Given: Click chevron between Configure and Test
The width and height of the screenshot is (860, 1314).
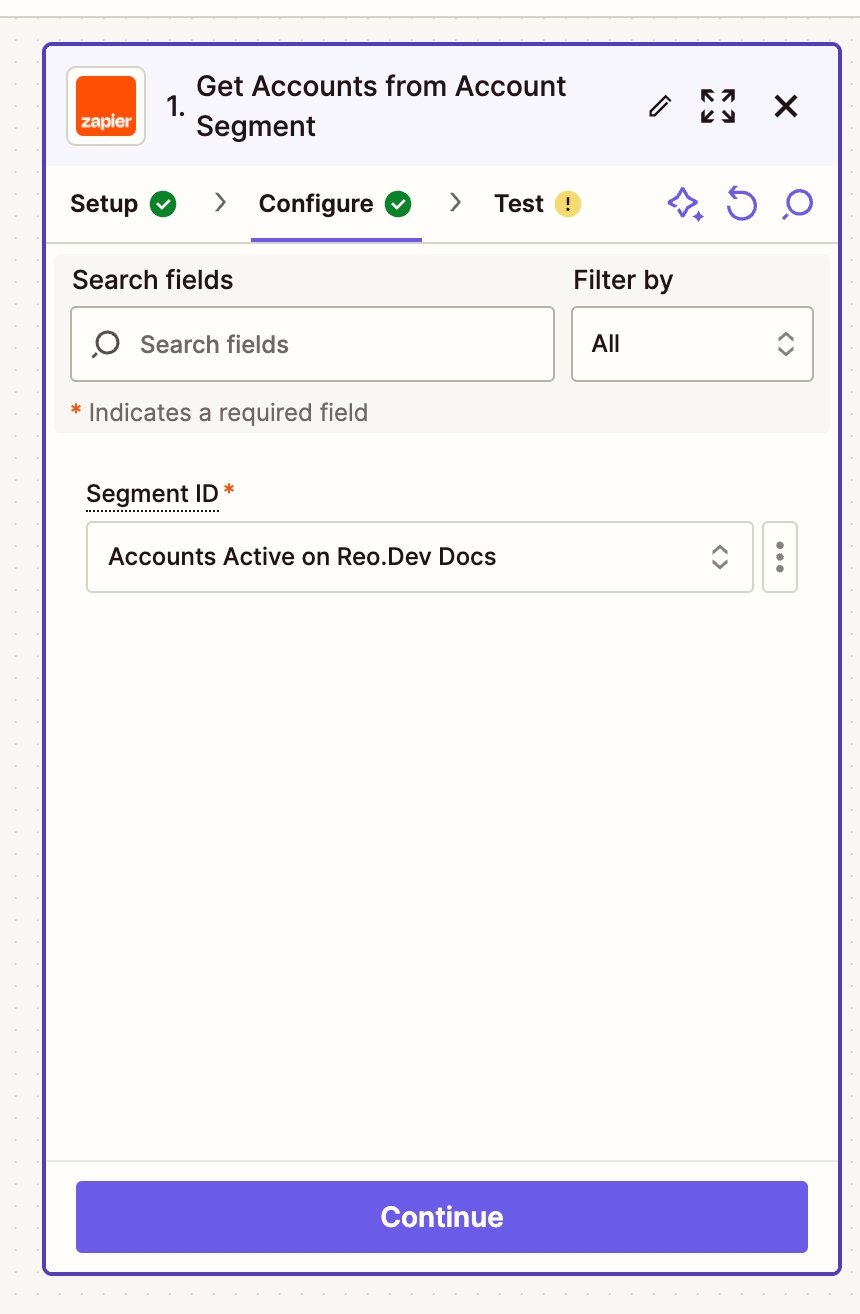Looking at the screenshot, I should [456, 203].
